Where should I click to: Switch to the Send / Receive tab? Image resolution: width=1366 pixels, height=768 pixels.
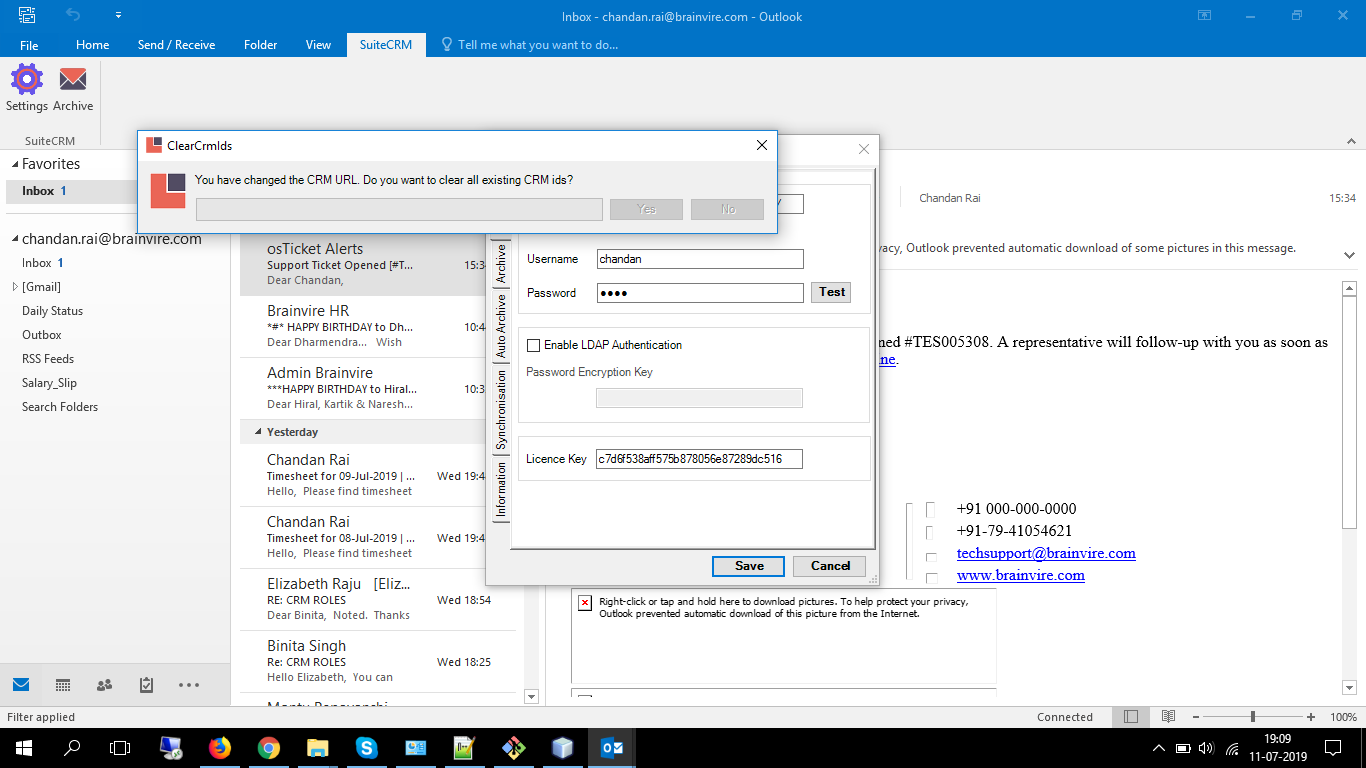176,45
